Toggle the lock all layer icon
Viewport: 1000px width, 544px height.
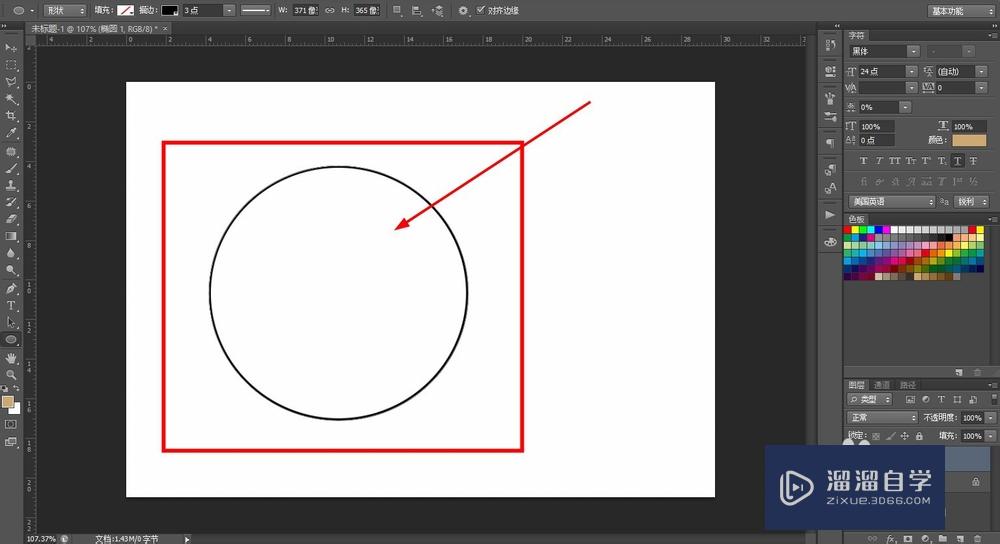(918, 436)
